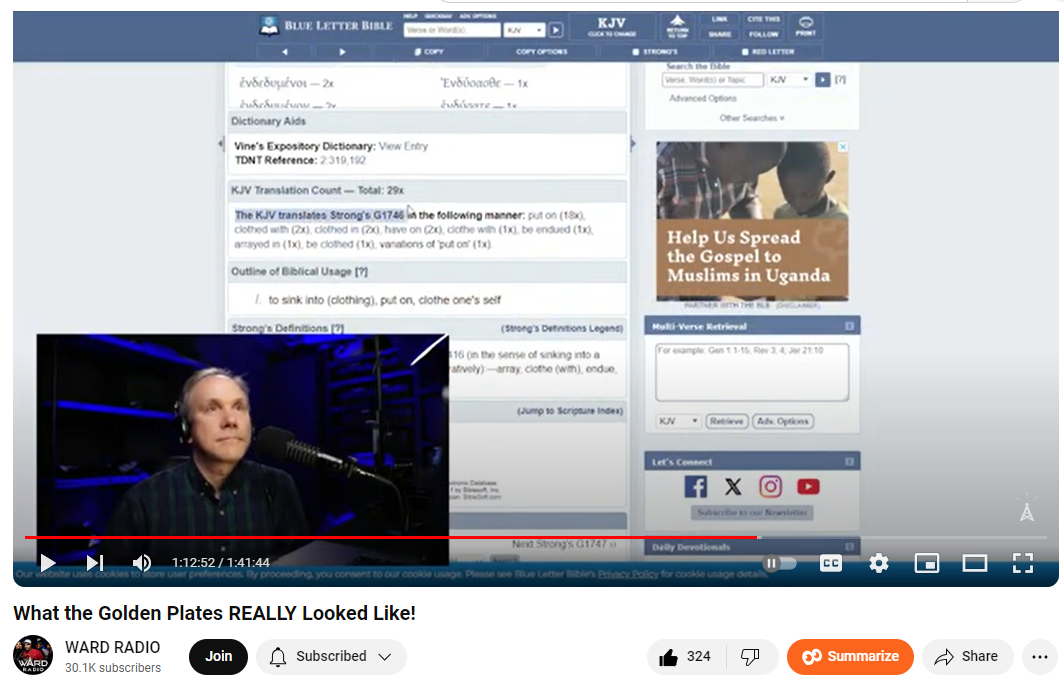Open sidebar search KJV dropdown
The image size is (1064, 679).
click(790, 80)
